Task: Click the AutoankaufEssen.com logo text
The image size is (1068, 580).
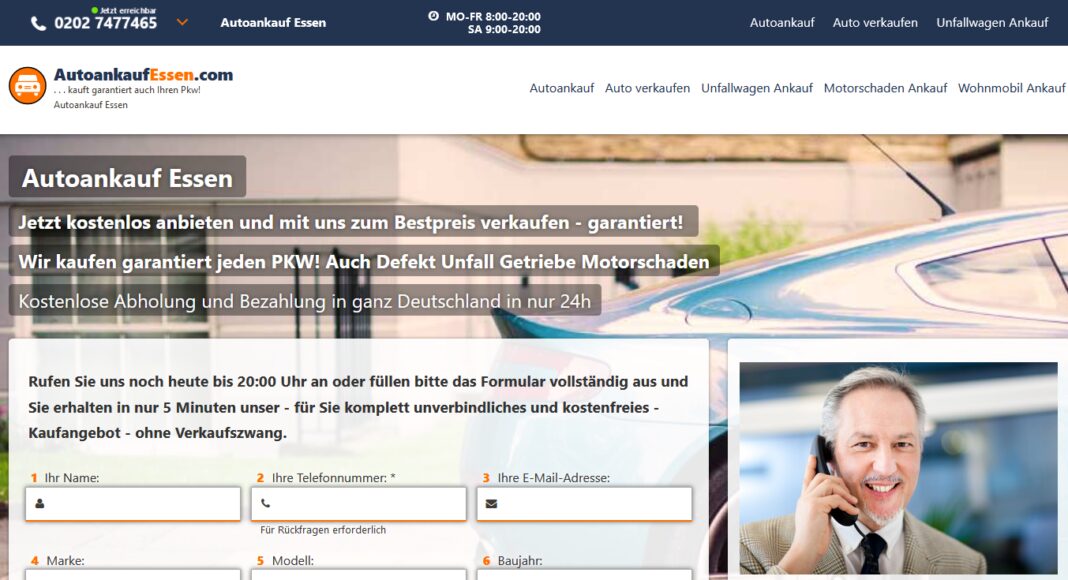Action: coord(143,74)
